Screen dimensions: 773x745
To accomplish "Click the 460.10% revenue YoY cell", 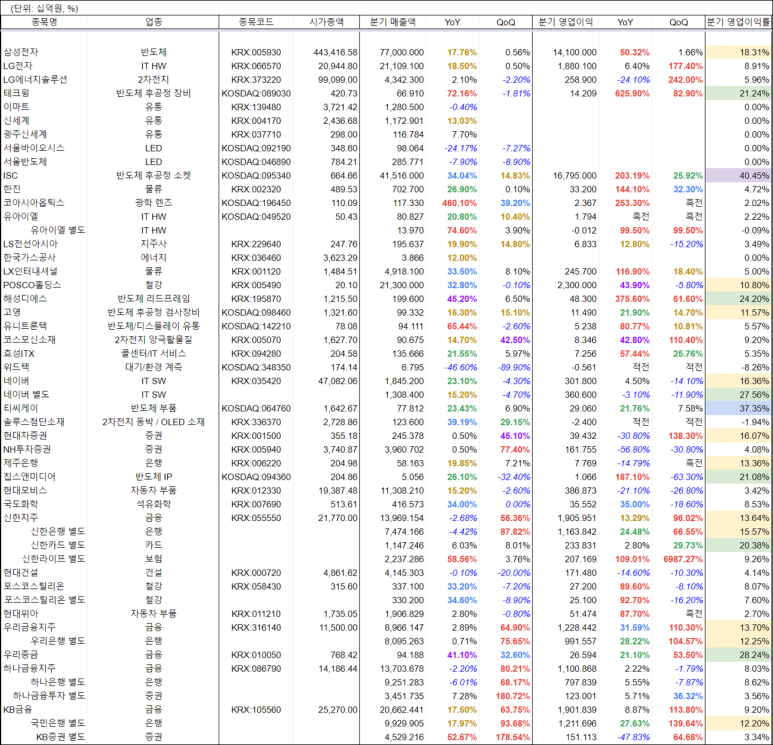I will (x=459, y=203).
